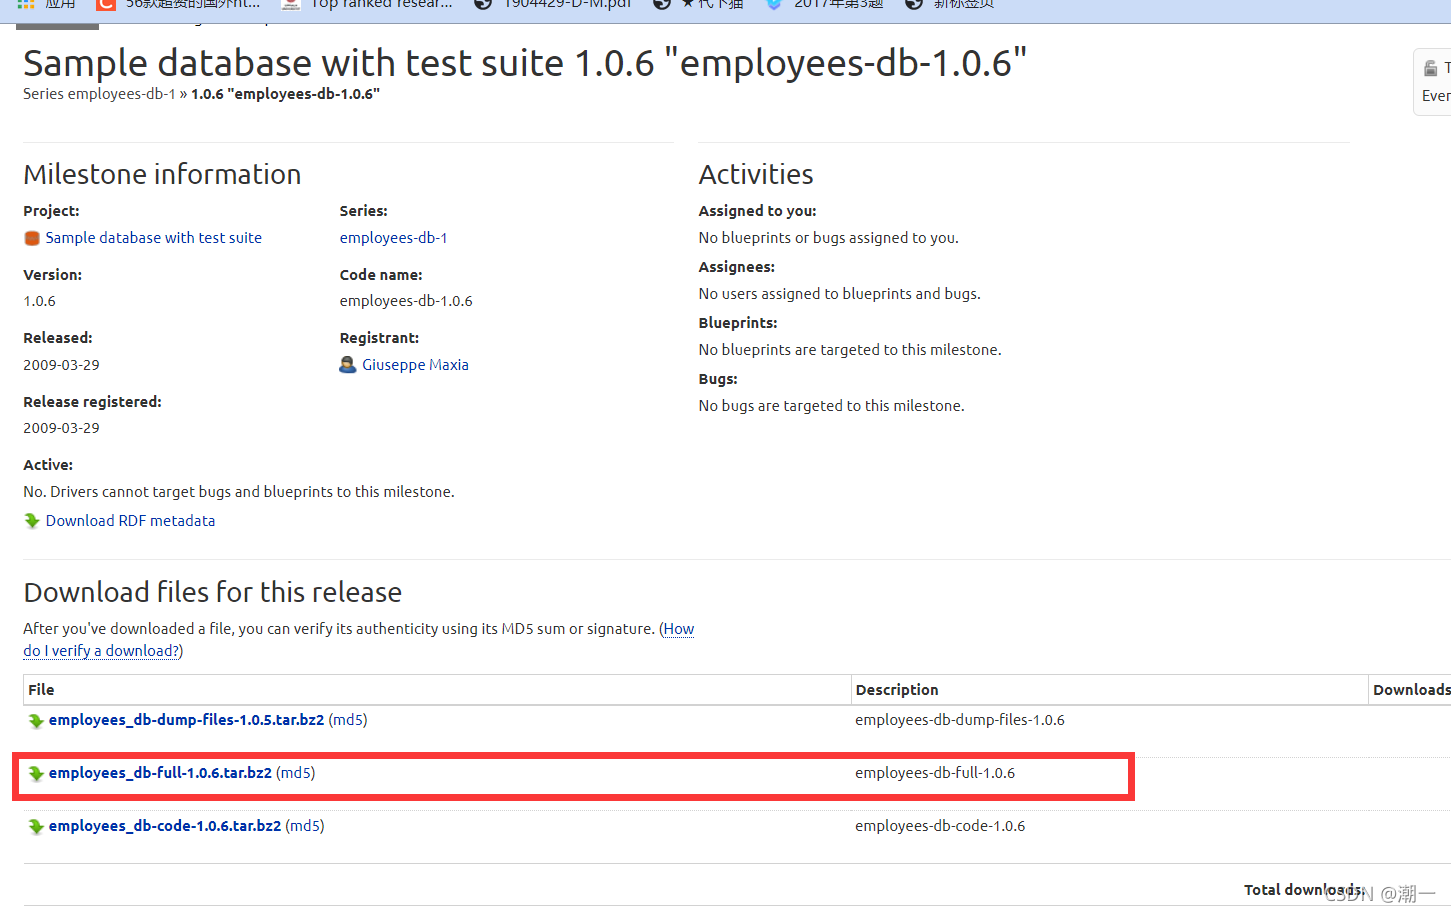This screenshot has height=912, width=1451.
Task: Click the 'Download files for this release' heading
Action: pos(213,592)
